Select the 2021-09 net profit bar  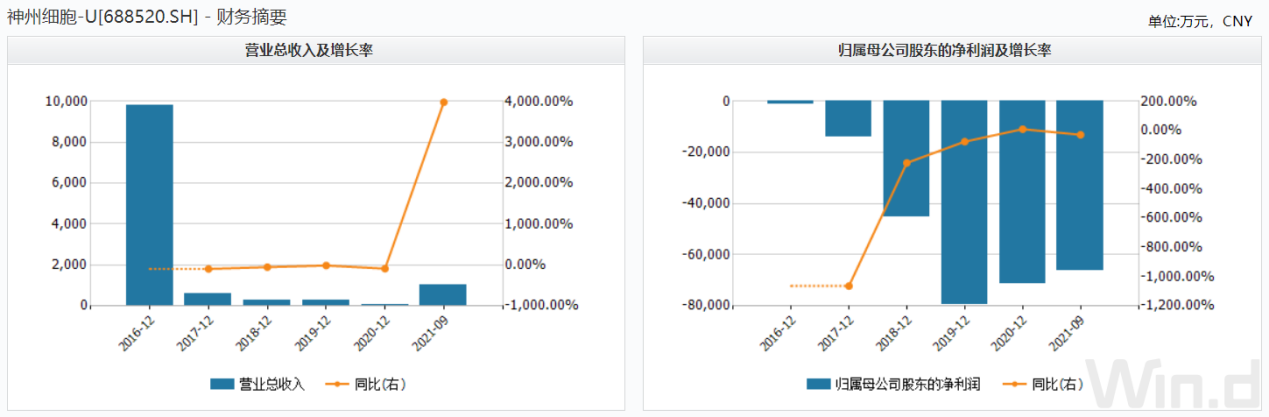point(1080,185)
